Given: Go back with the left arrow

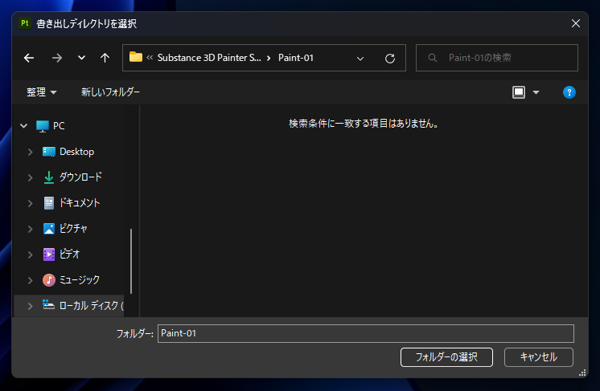Looking at the screenshot, I should coord(29,58).
